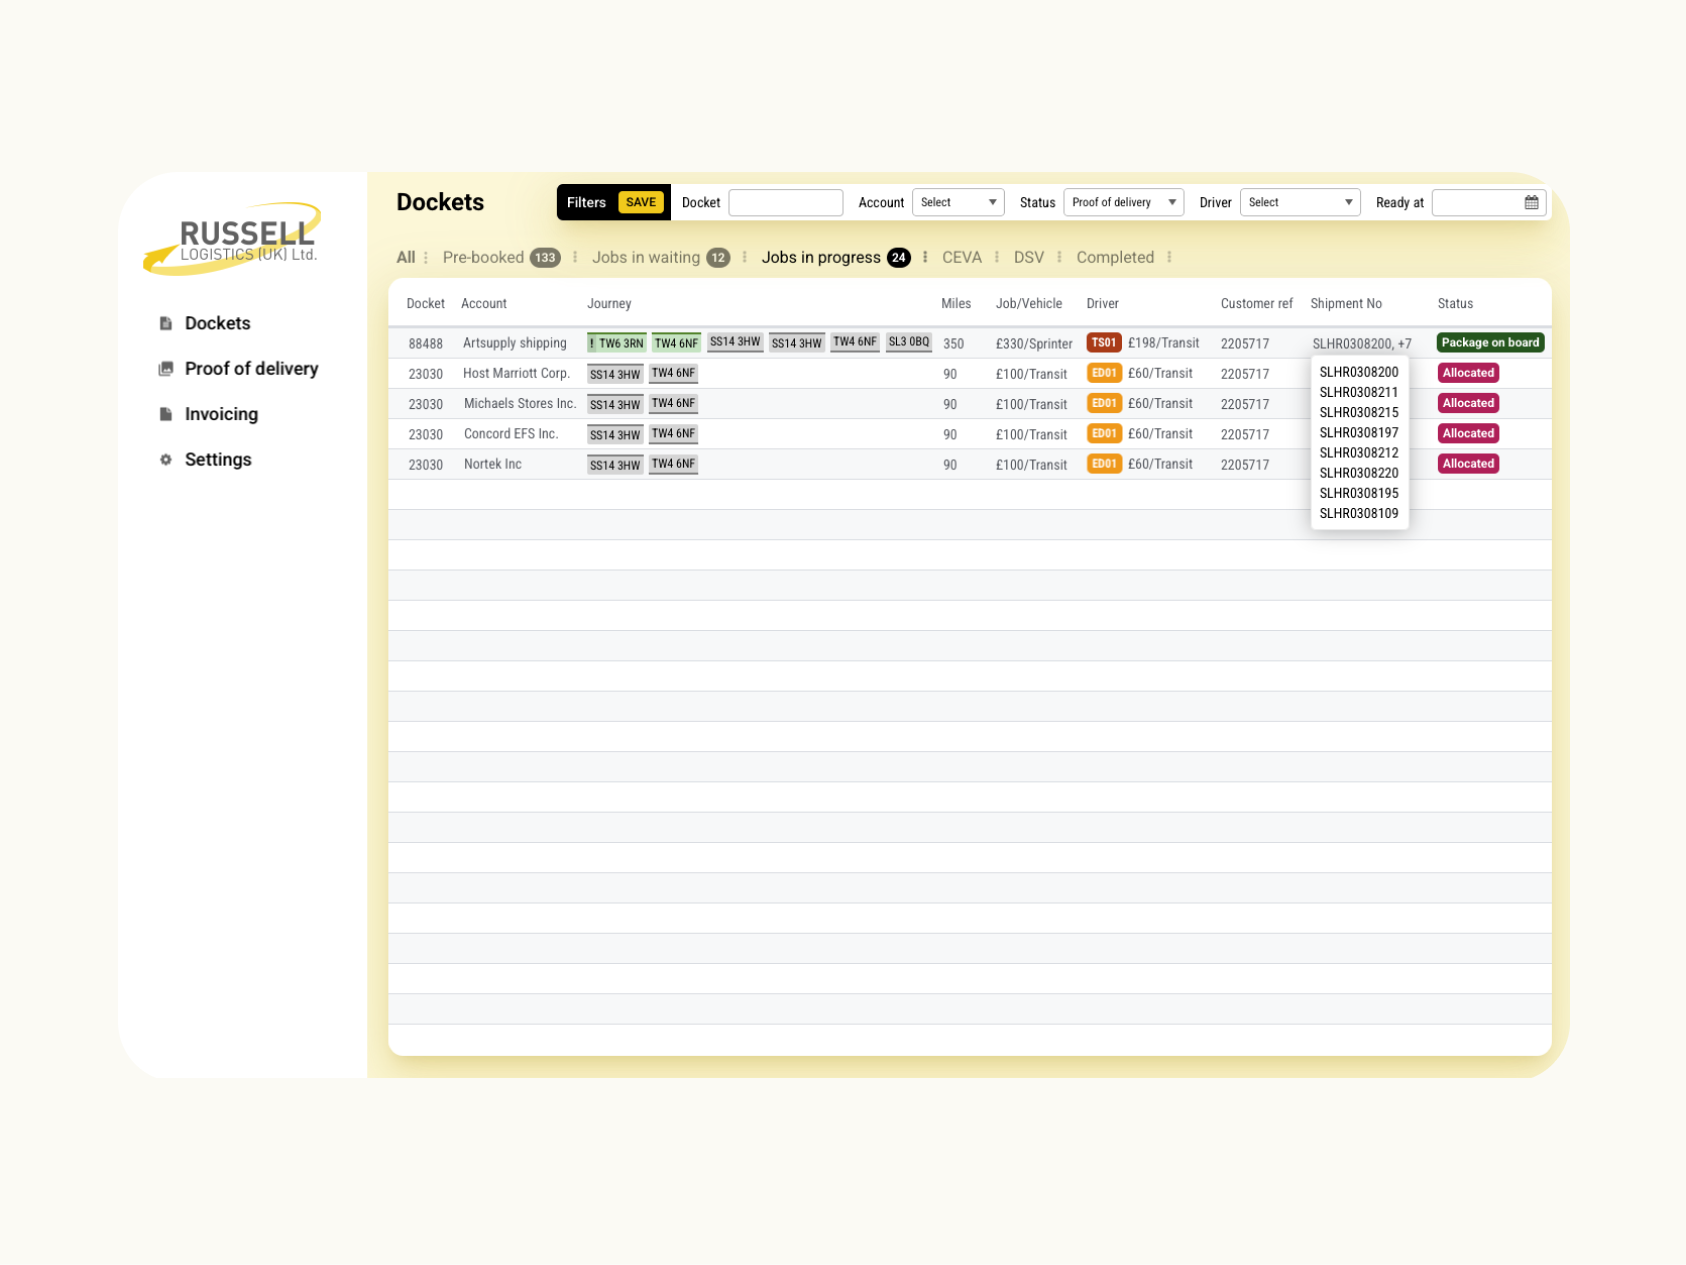The width and height of the screenshot is (1686, 1265).
Task: Sort by the Miles column header
Action: coord(956,303)
